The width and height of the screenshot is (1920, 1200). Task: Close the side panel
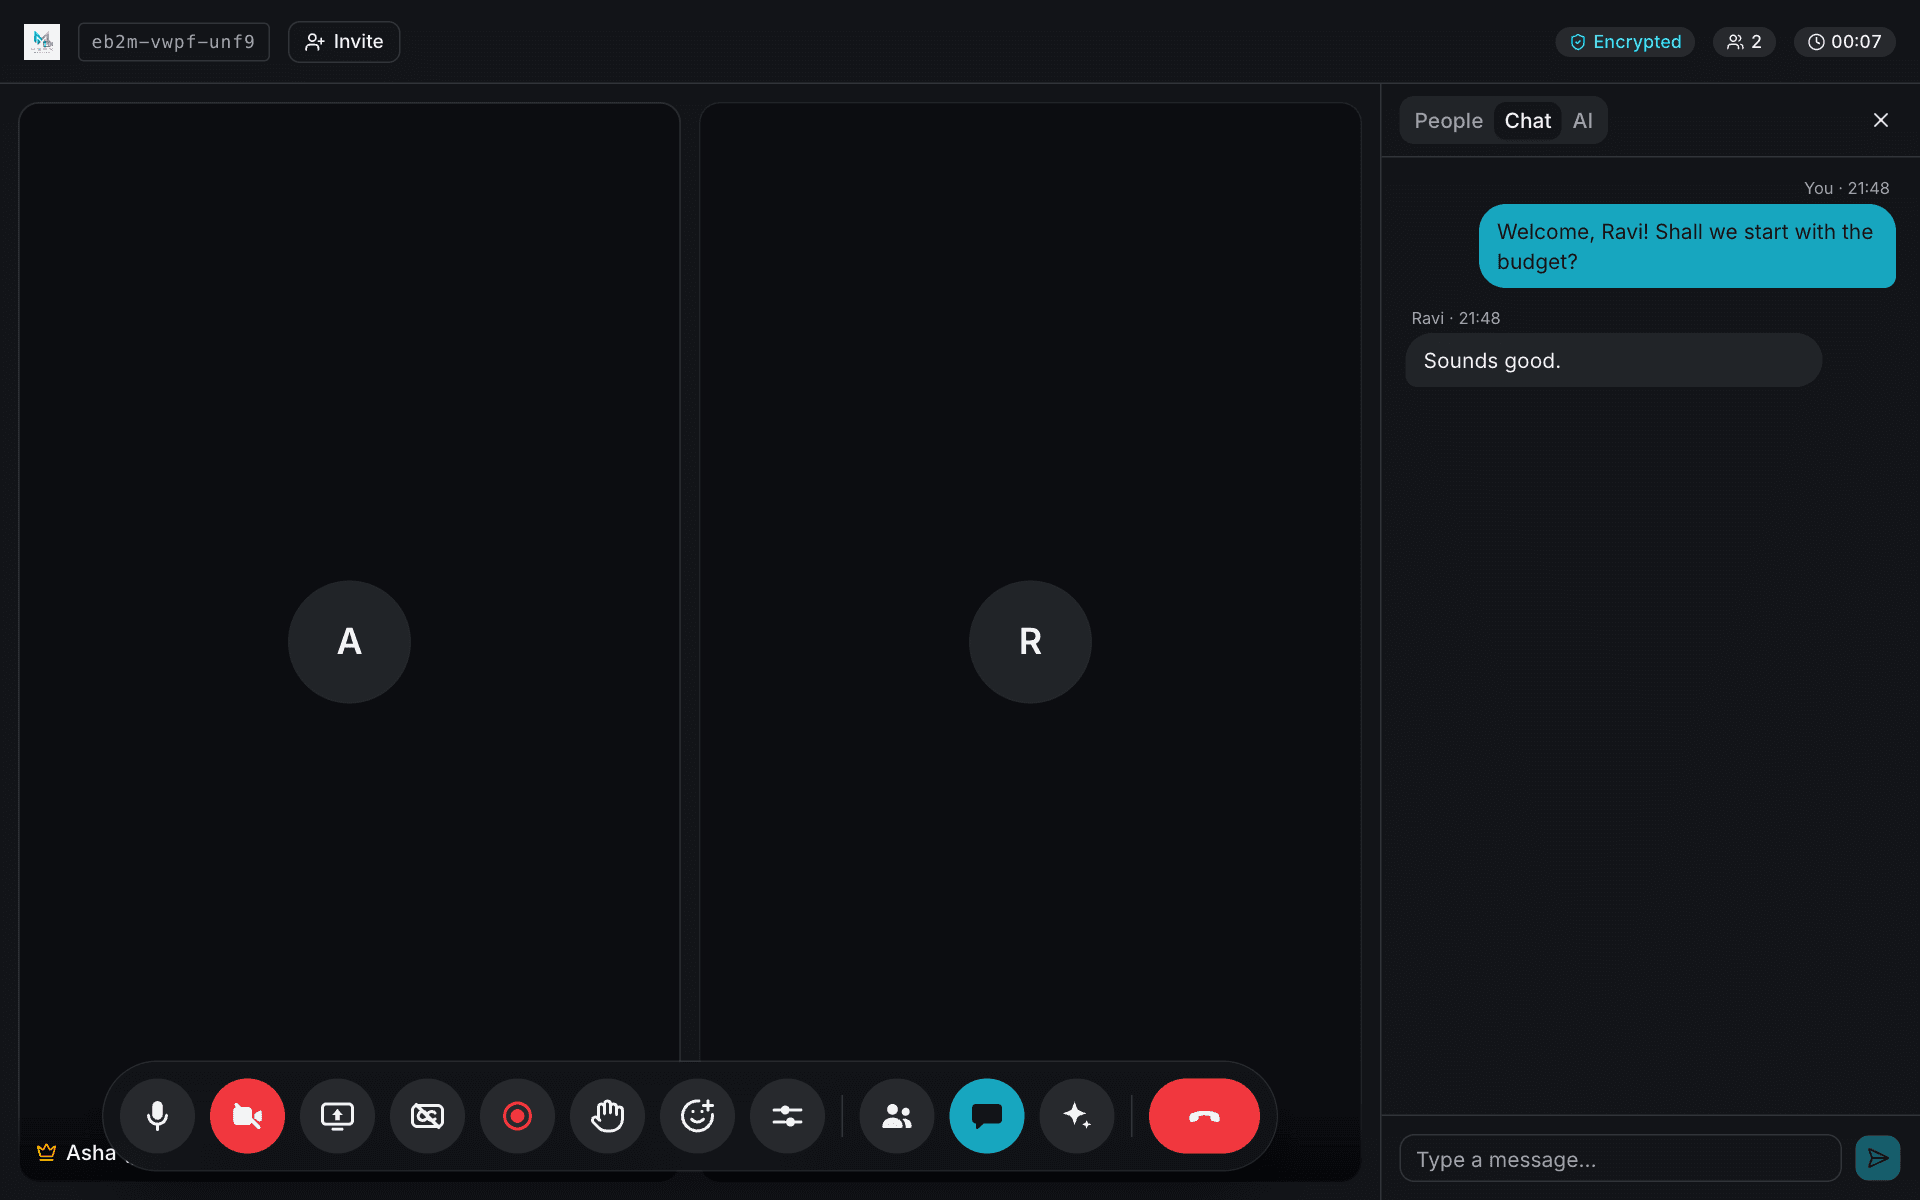point(1880,120)
